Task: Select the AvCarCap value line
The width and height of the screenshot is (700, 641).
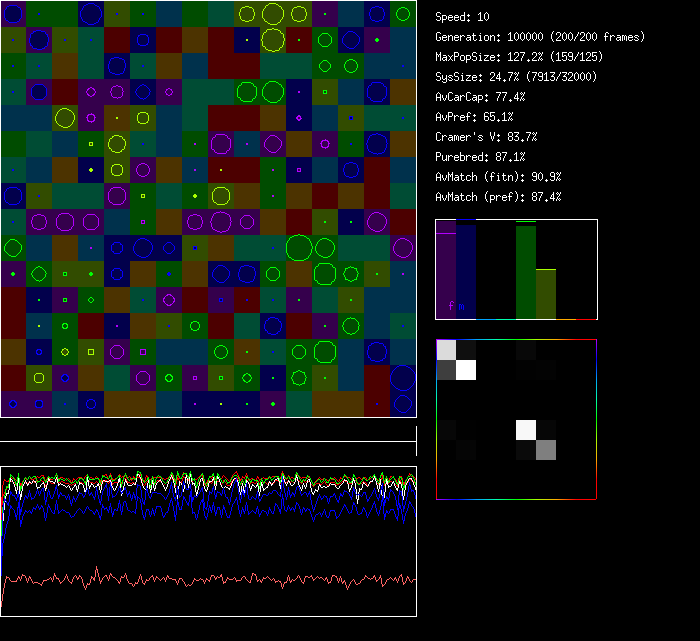Action: [480, 97]
